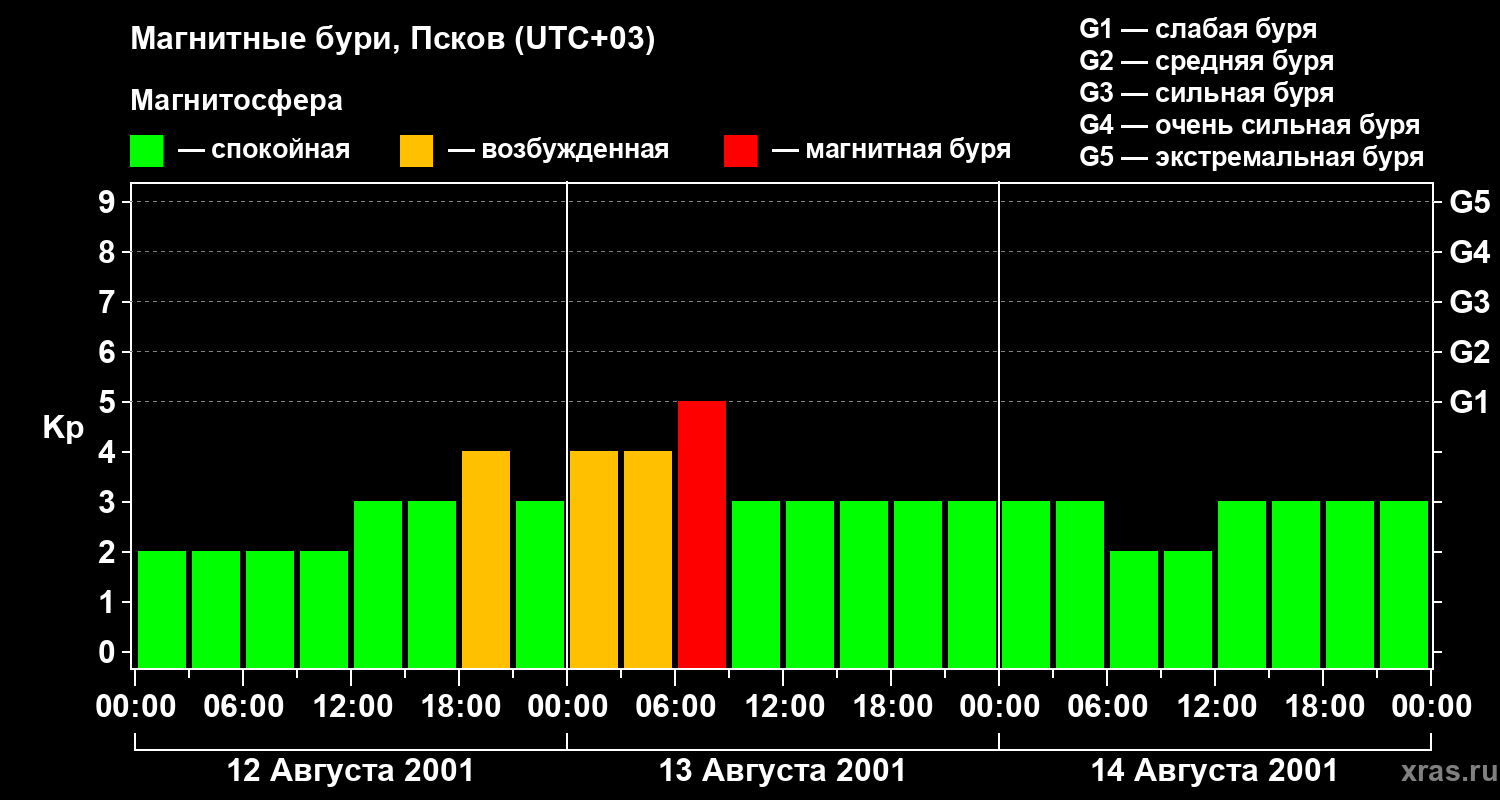Open the xras.ru watermark link
1500x800 pixels.
pos(1445,771)
